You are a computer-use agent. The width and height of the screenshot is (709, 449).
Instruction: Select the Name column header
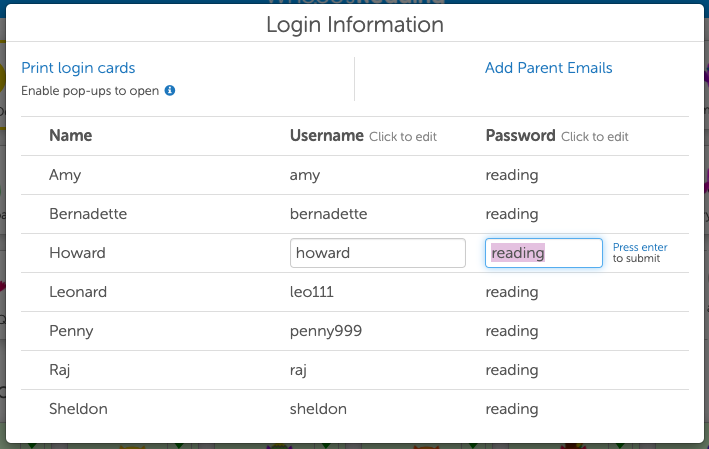(70, 136)
